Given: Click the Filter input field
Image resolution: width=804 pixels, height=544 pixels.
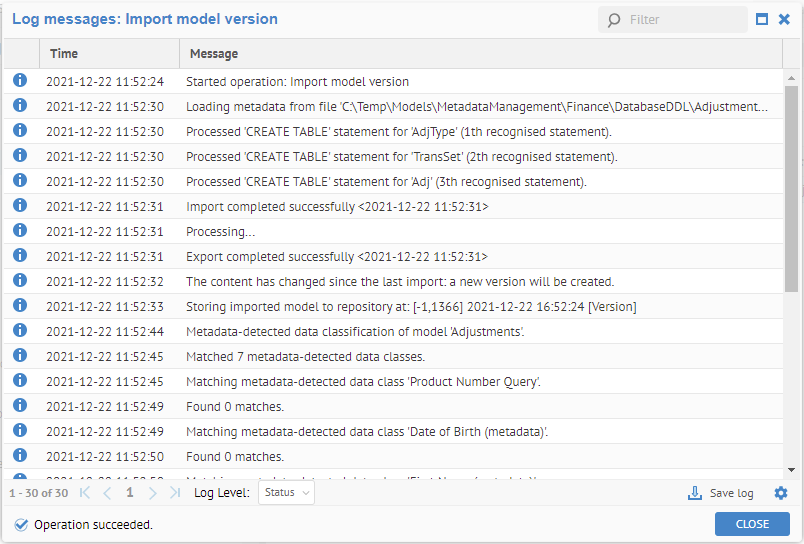Looking at the screenshot, I should click(684, 20).
